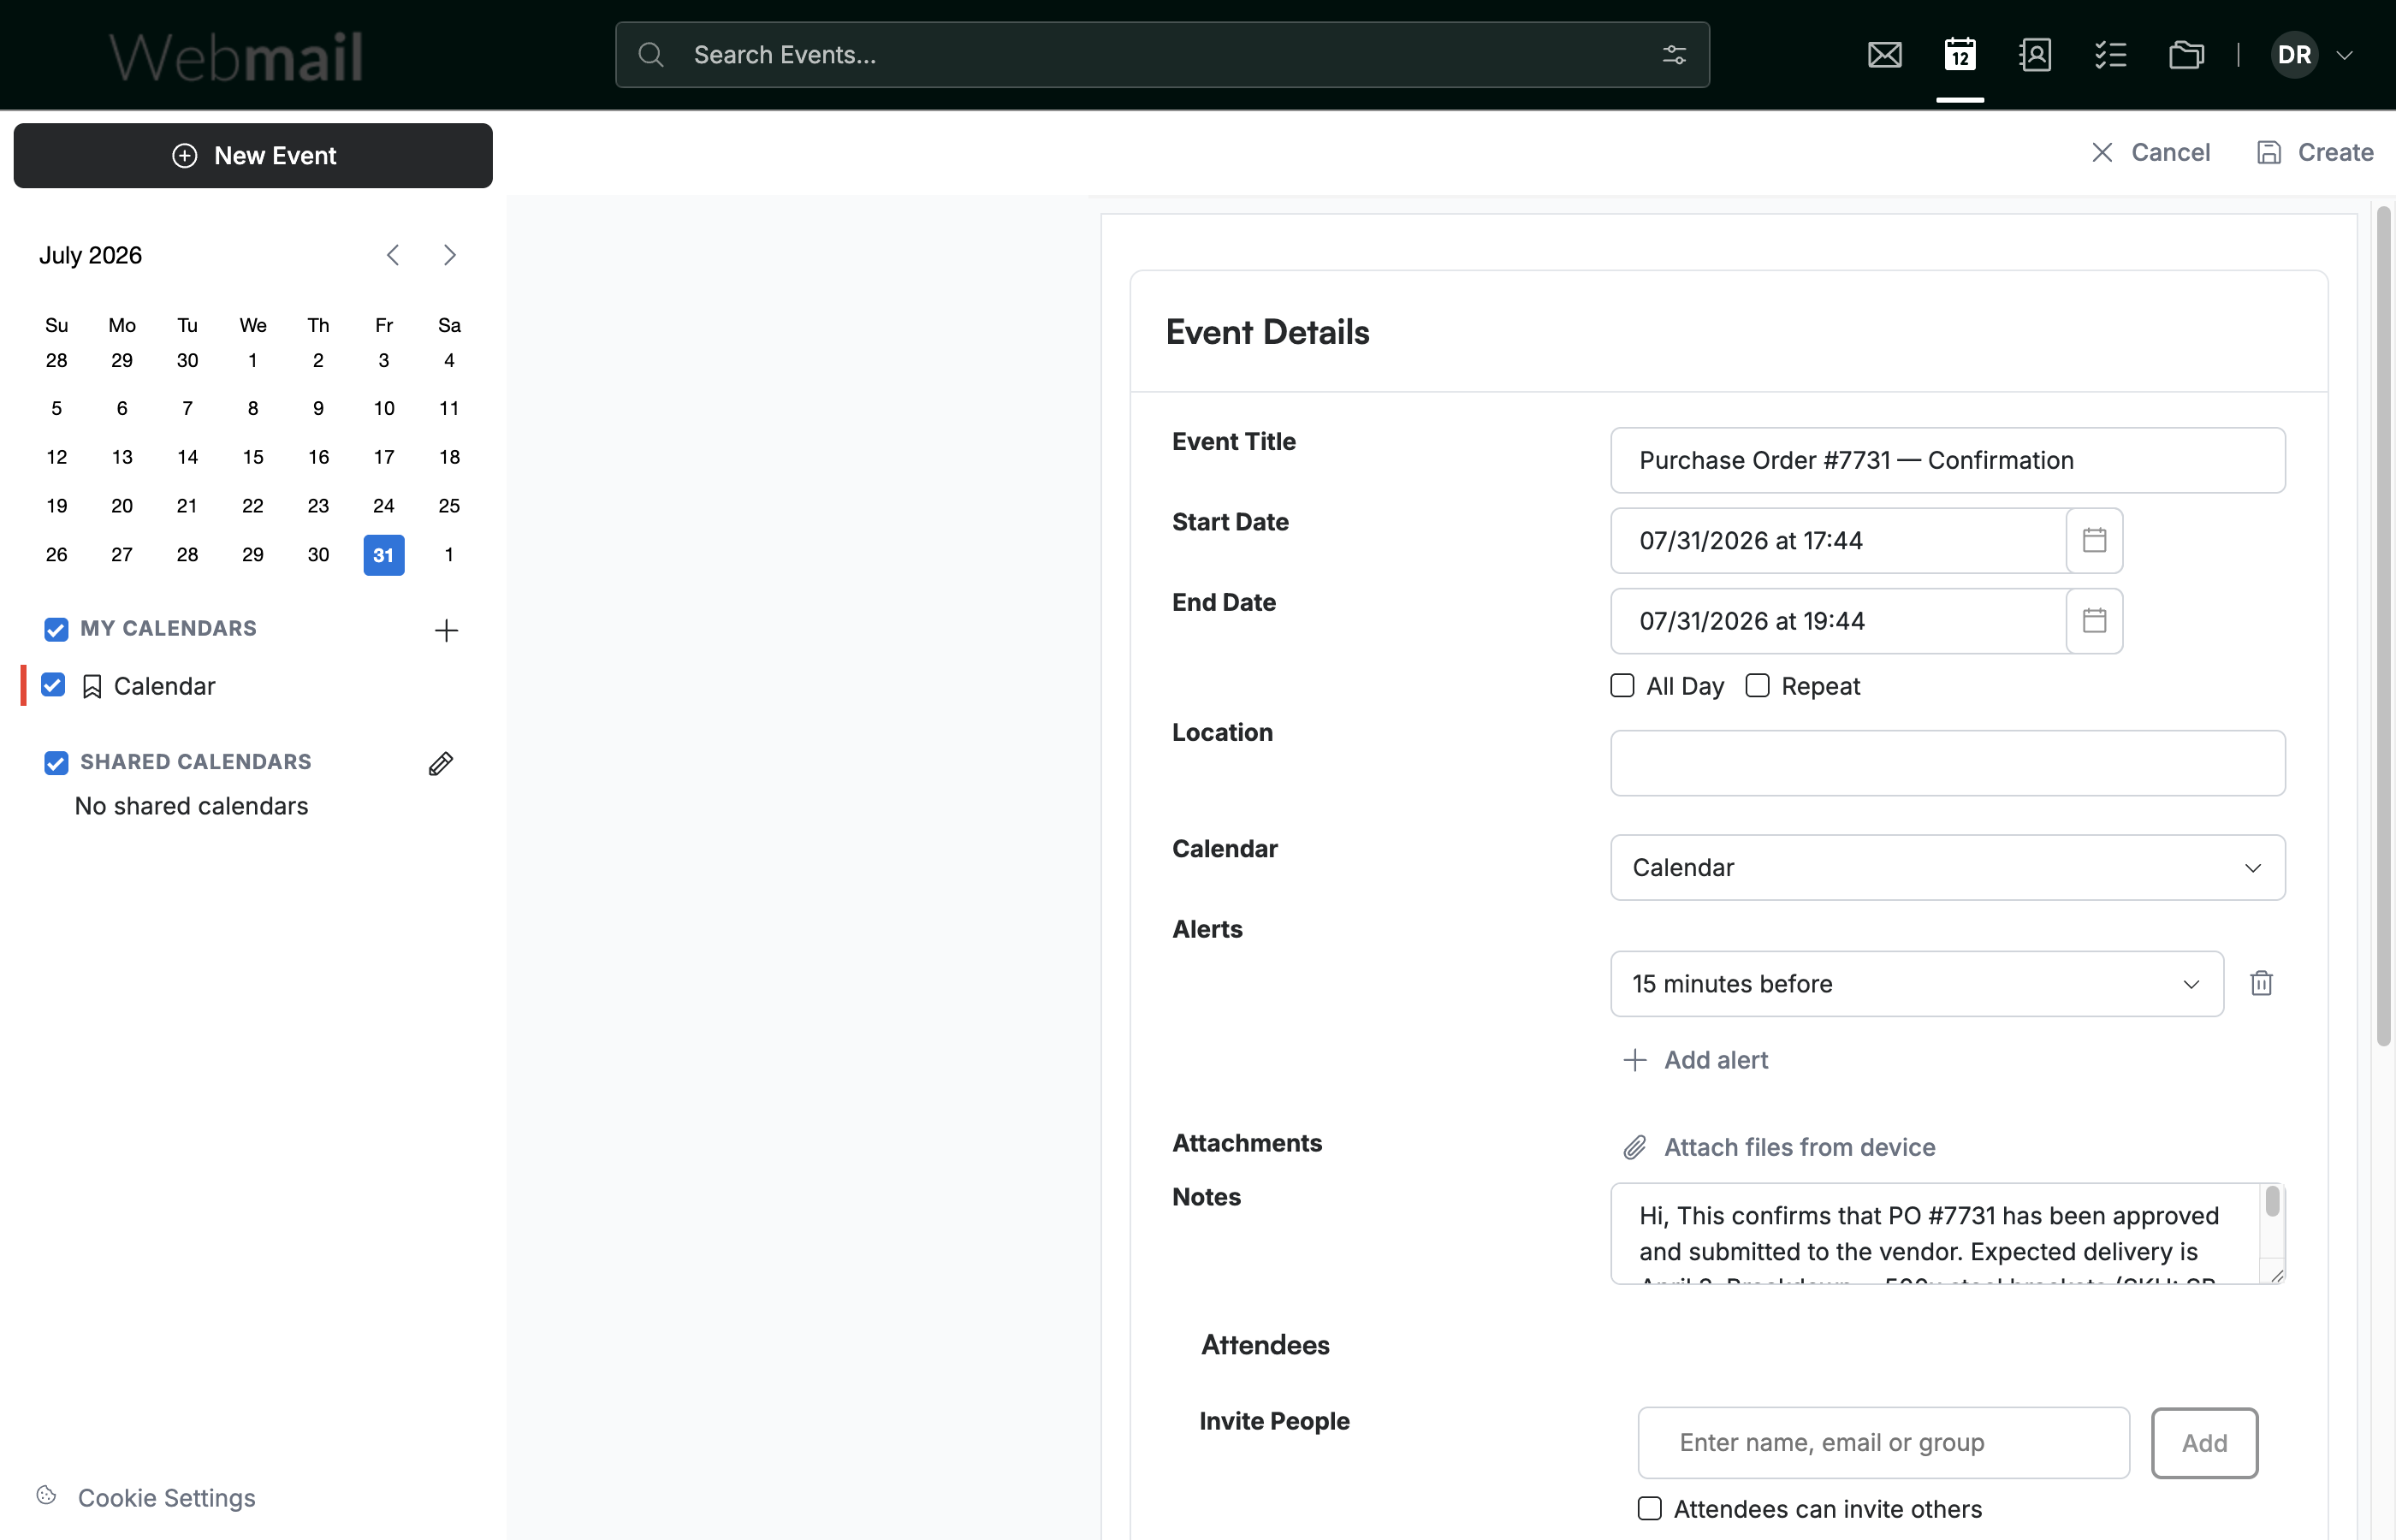Screen dimensions: 2396x1540
Task: Select July 15 in mini calendar
Action: 253,457
